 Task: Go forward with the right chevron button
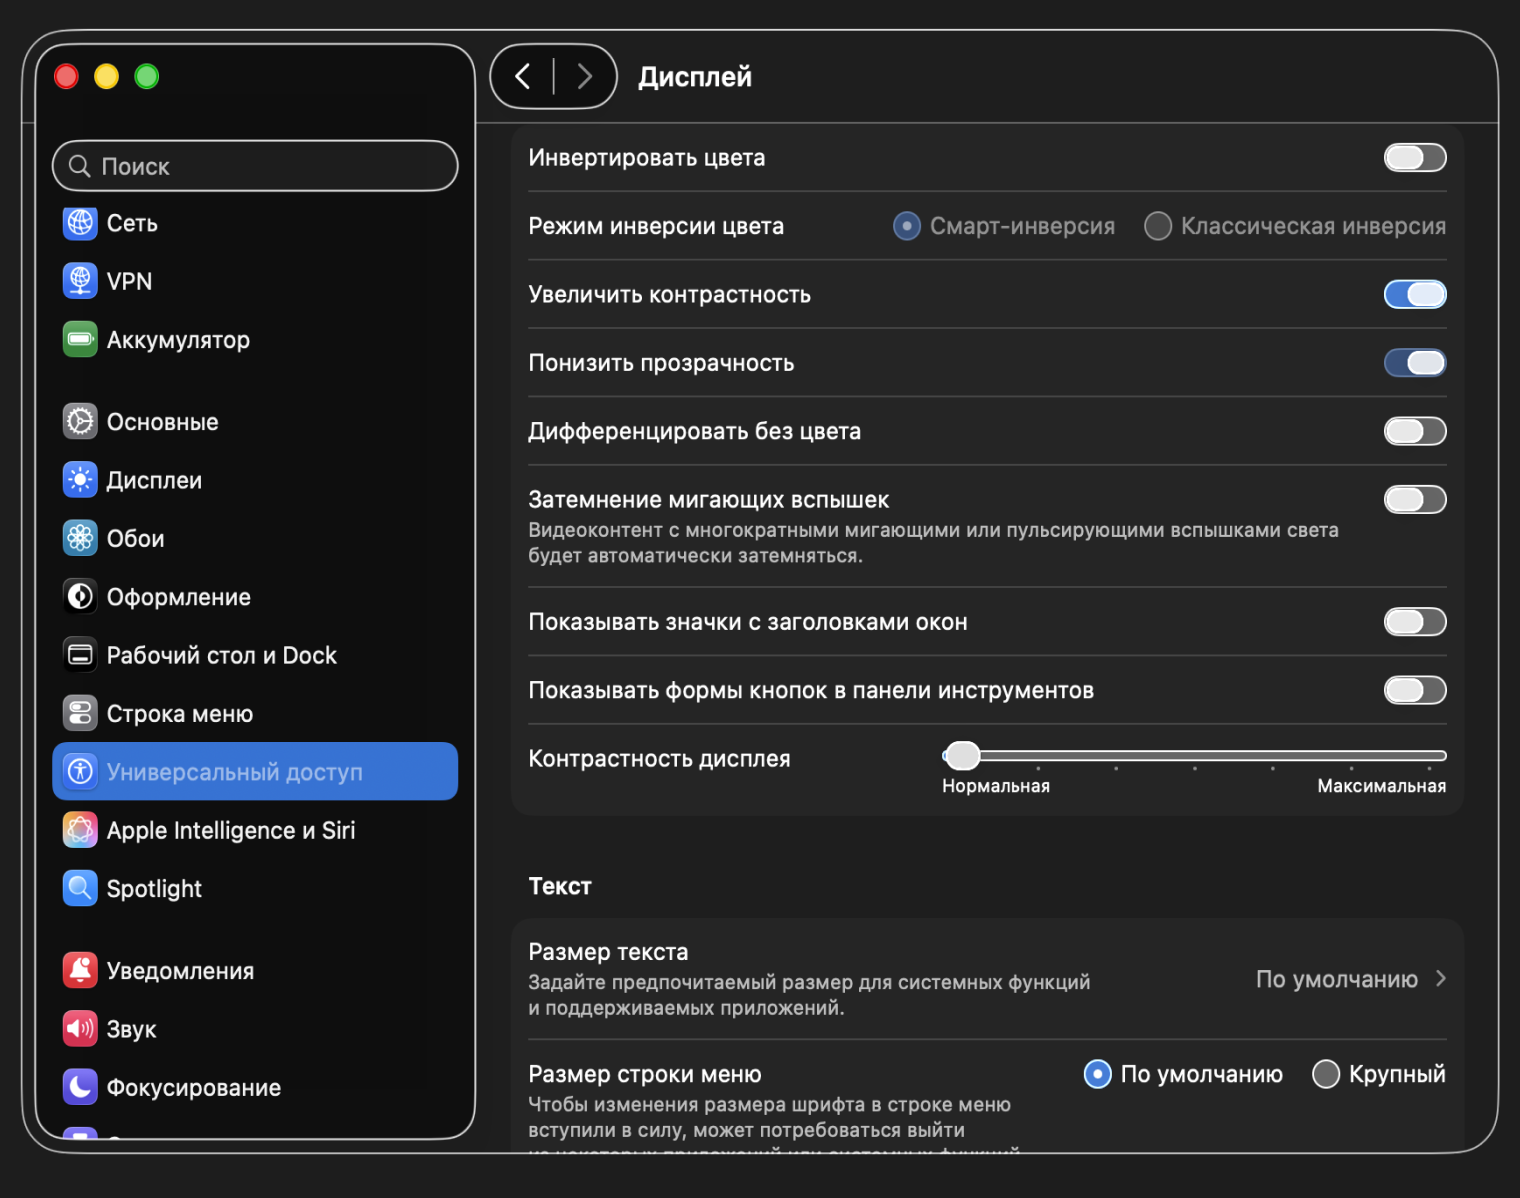point(585,76)
